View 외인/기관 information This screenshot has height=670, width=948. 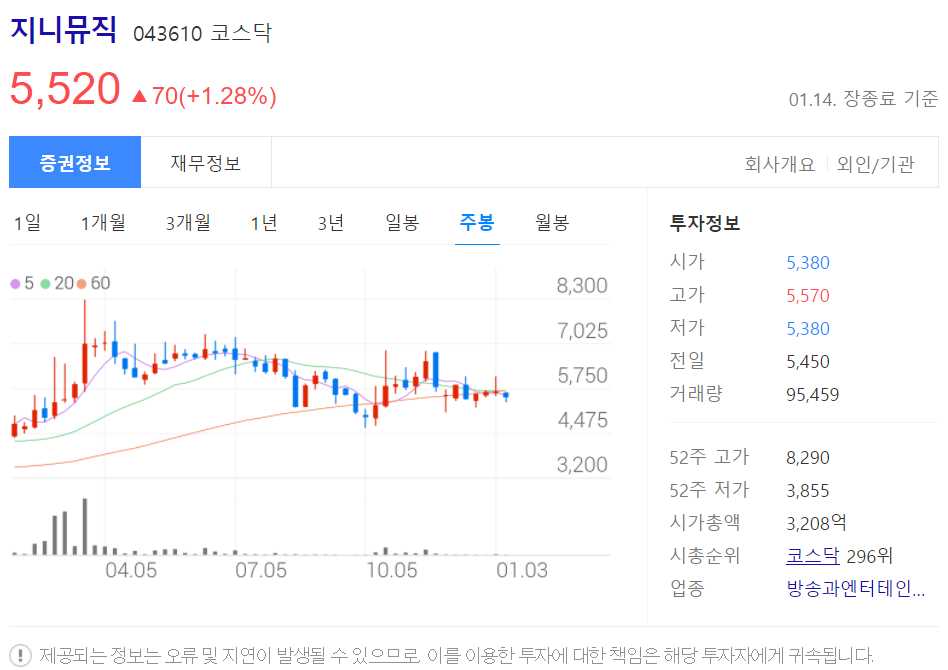click(x=875, y=162)
